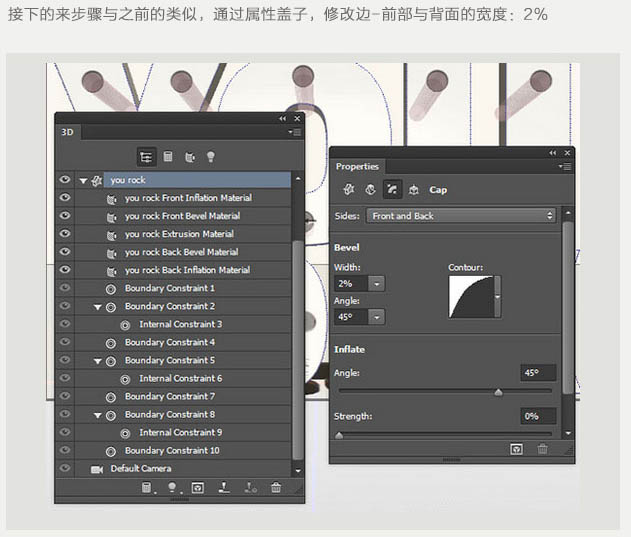Click the Filter By Meshes icon

pyautogui.click(x=168, y=156)
